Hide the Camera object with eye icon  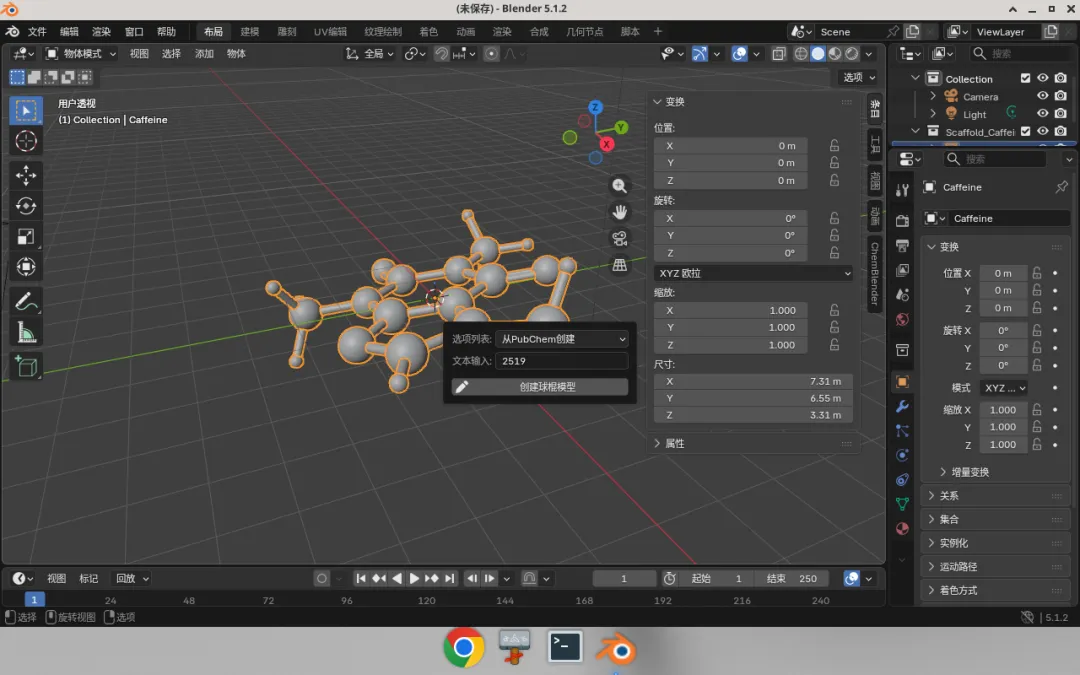[x=1043, y=96]
